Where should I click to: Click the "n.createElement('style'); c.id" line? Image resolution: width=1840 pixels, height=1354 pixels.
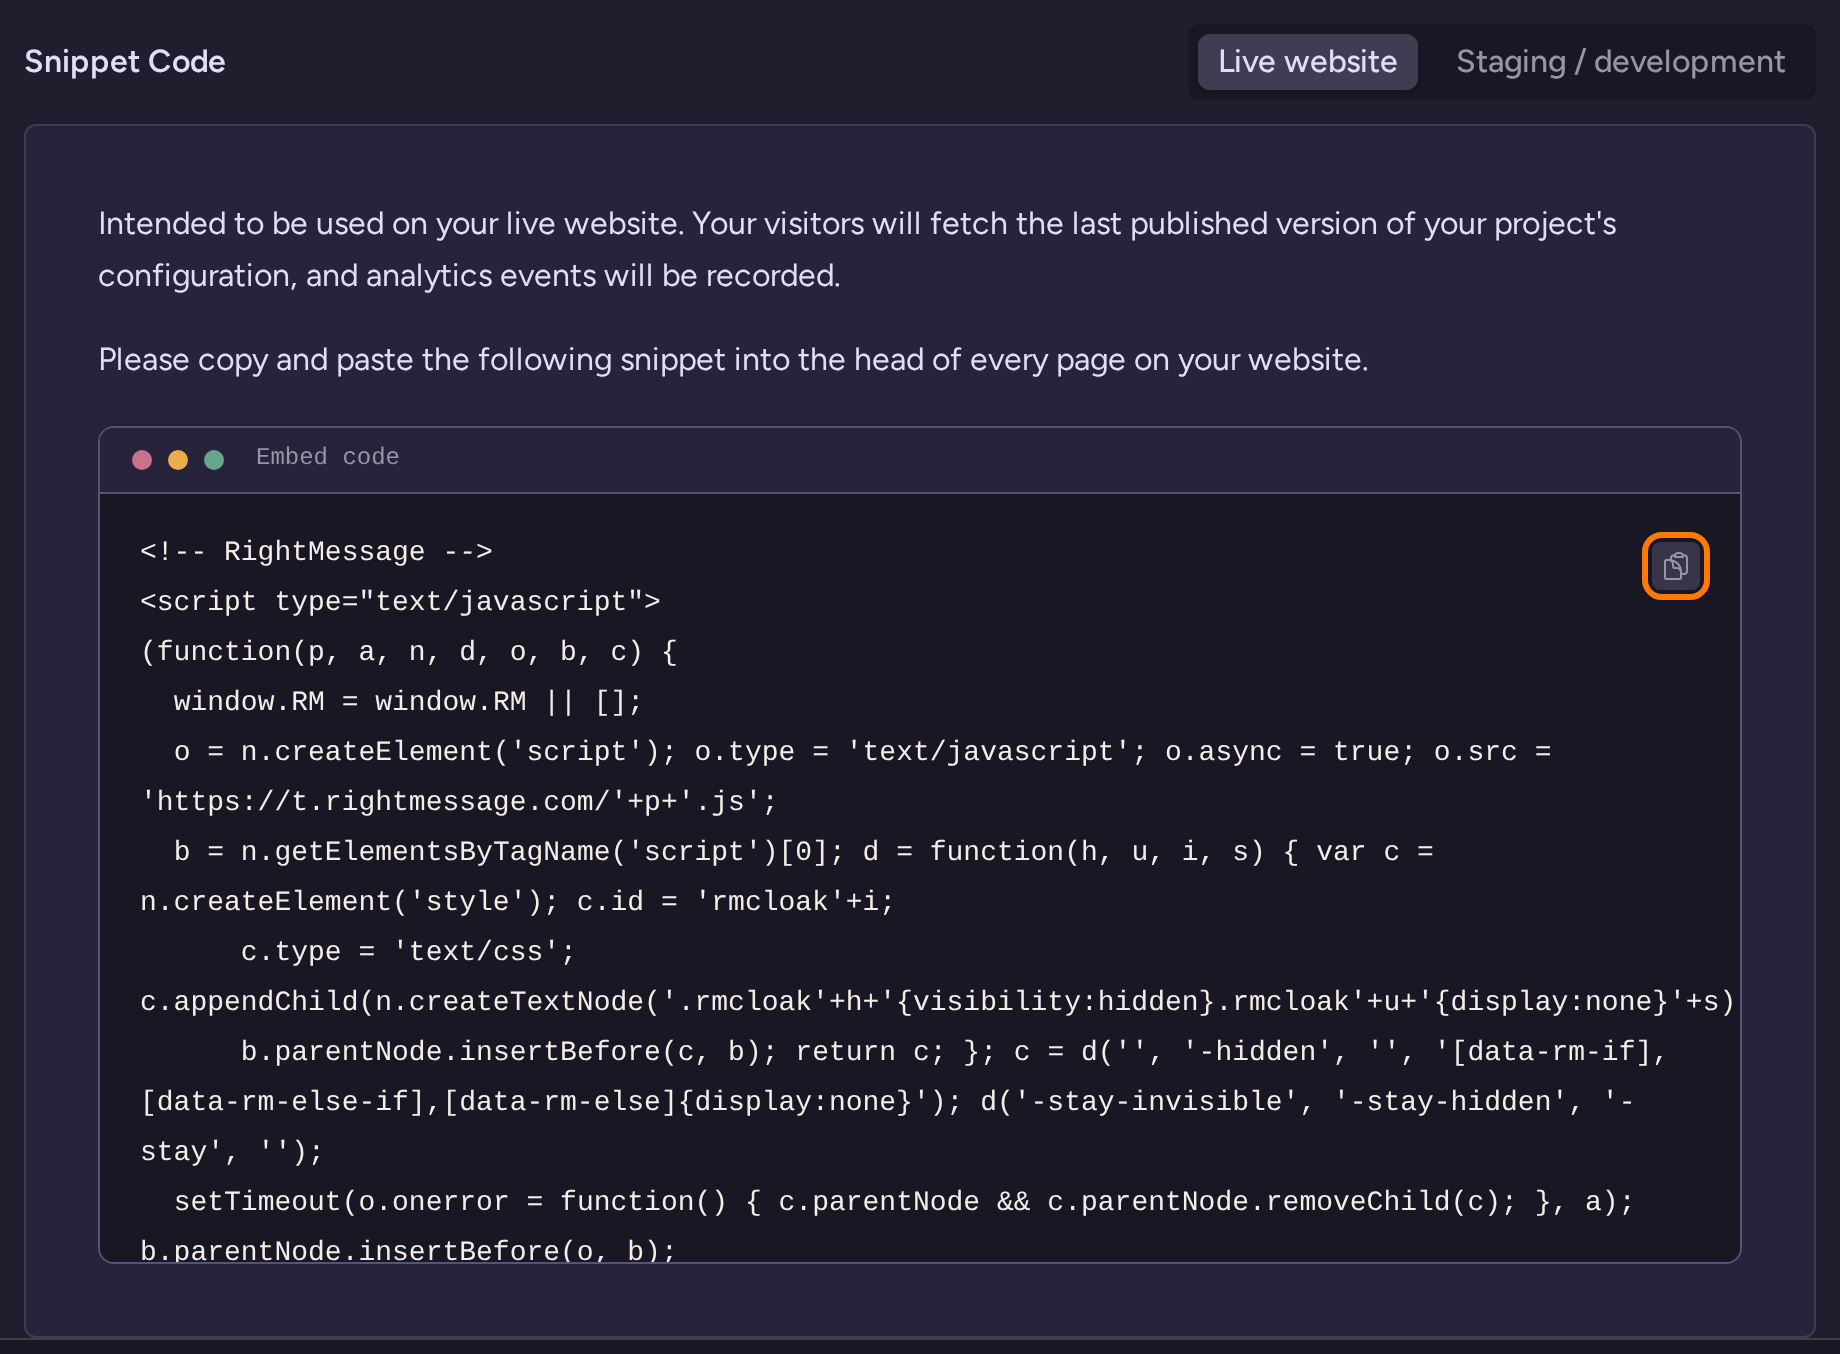517,901
